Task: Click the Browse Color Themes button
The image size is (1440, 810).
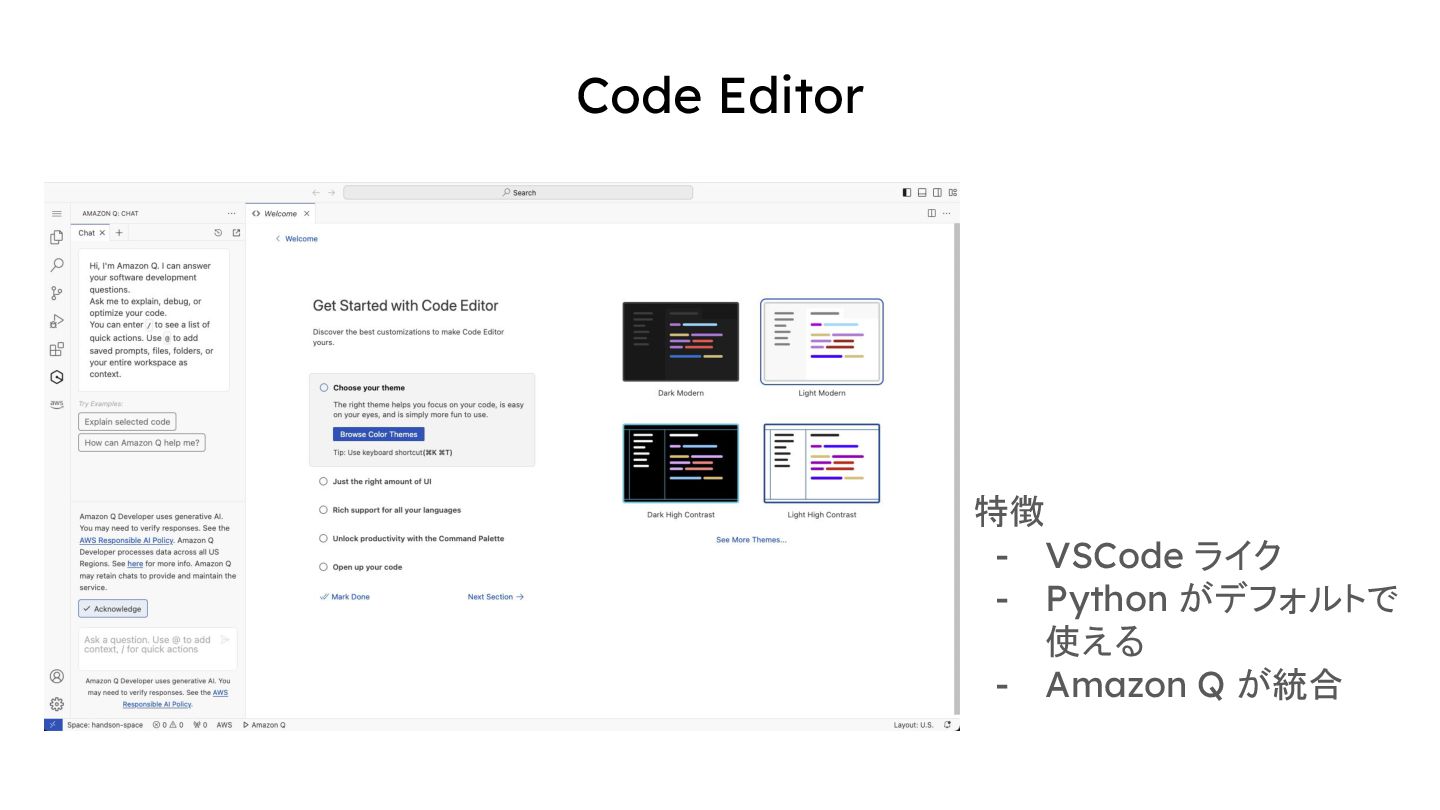Action: point(379,434)
